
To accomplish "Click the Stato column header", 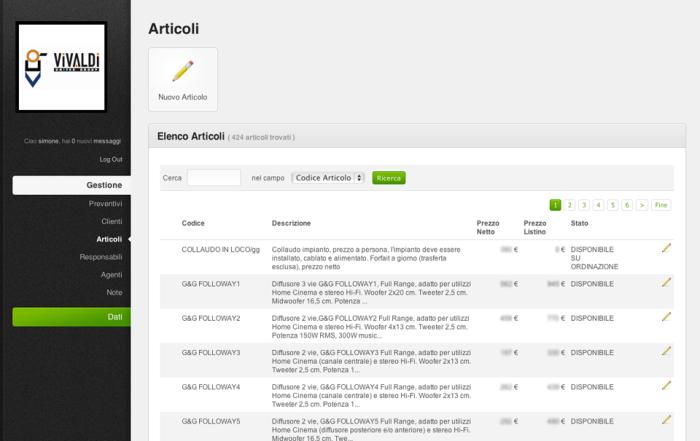I will [x=579, y=223].
